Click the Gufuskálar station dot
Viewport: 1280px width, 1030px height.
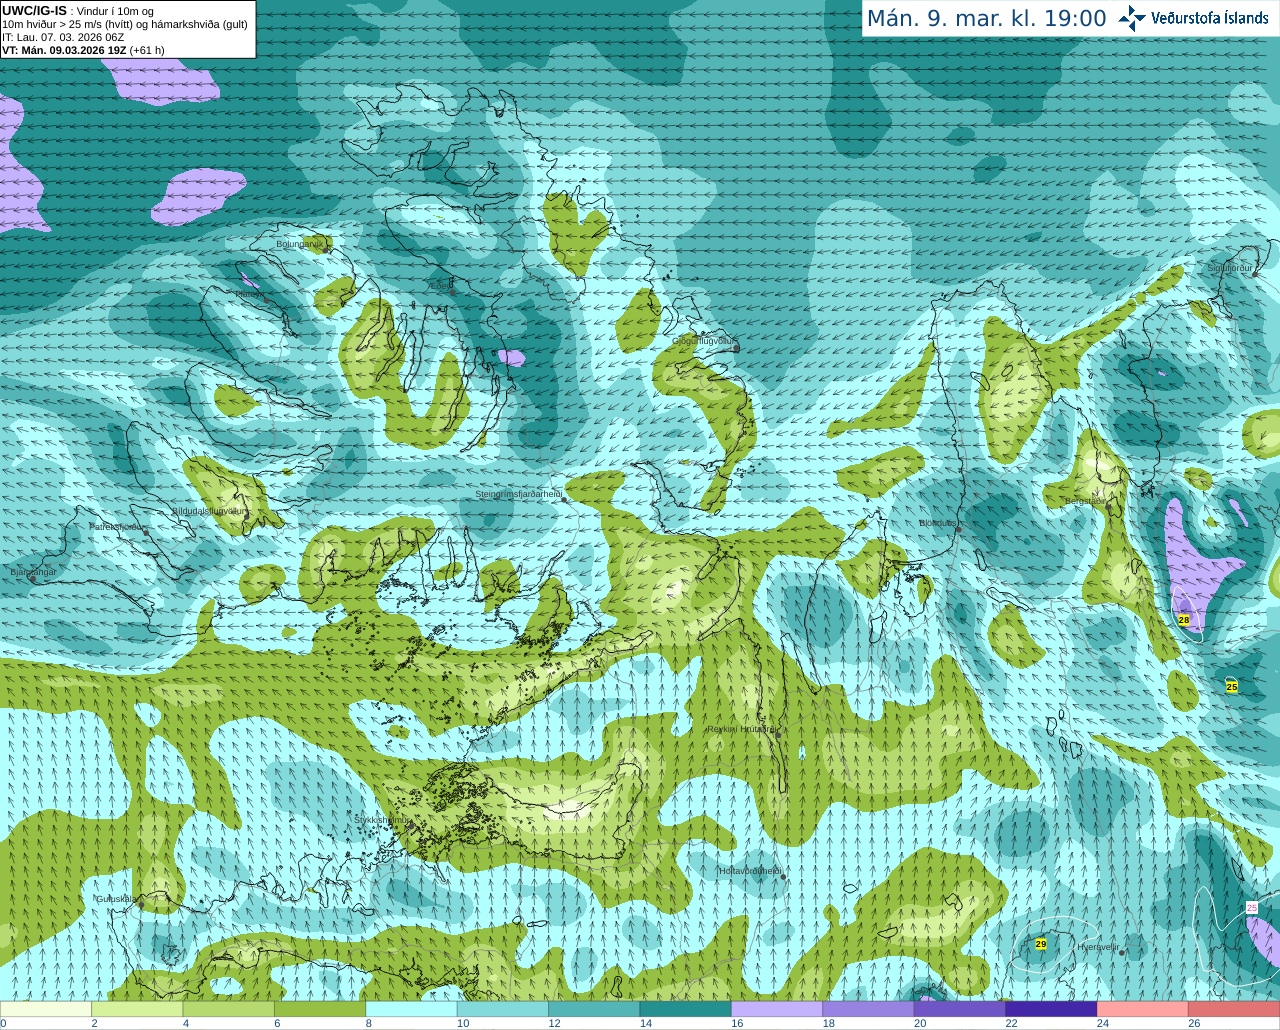141,904
